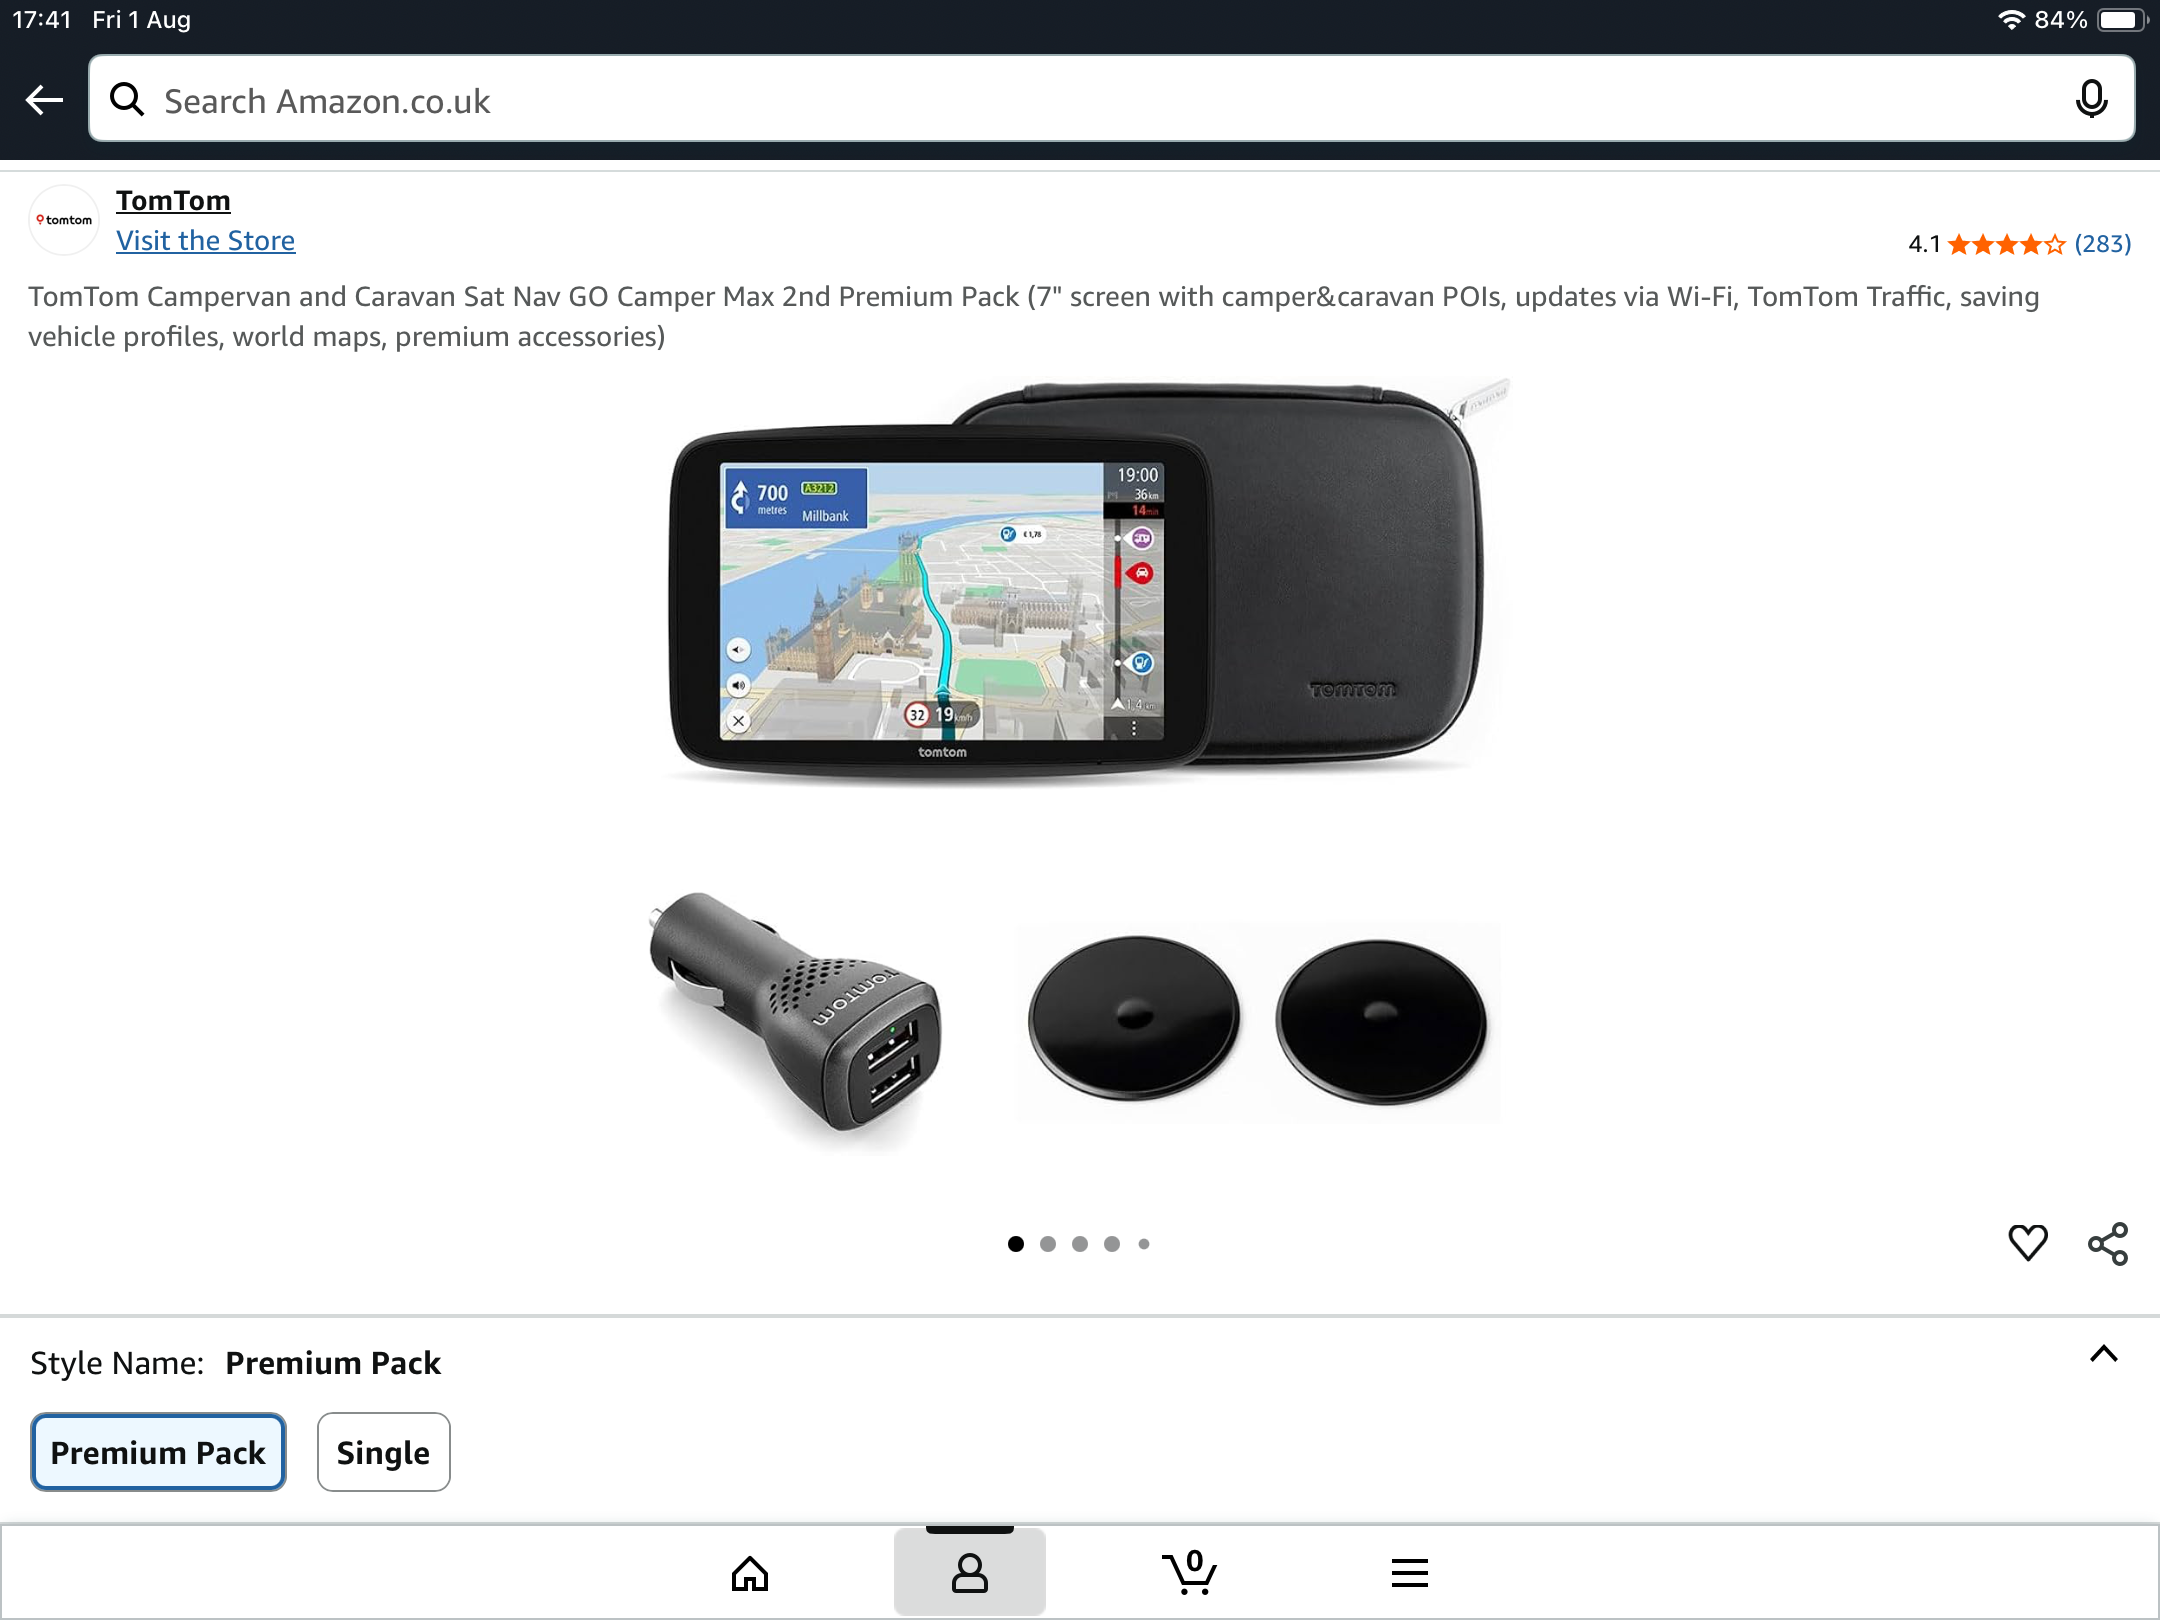Jump to fourth image carousel dot
This screenshot has width=2160, height=1620.
pos(1112,1244)
